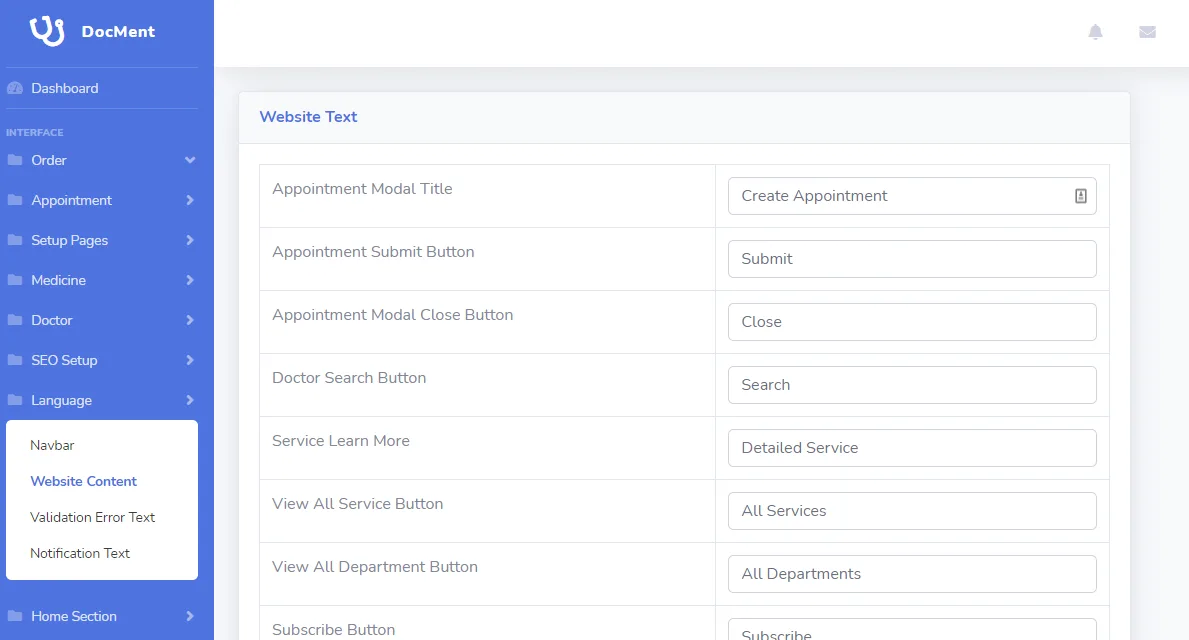Open the messages envelope icon
1189x640 pixels.
click(x=1147, y=32)
